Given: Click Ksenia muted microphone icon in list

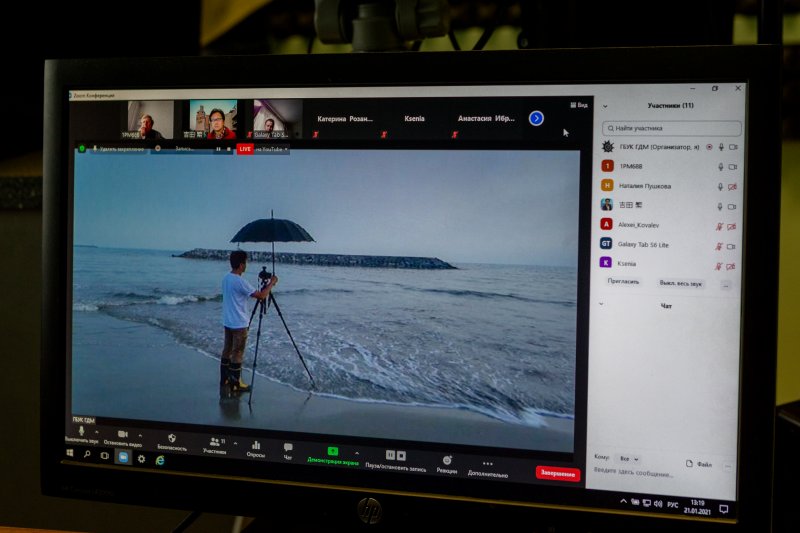Looking at the screenshot, I should point(718,266).
